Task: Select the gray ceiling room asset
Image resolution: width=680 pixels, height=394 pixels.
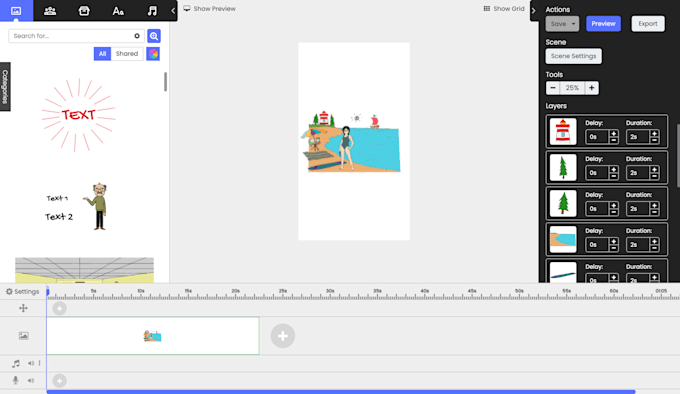Action: coord(84,270)
